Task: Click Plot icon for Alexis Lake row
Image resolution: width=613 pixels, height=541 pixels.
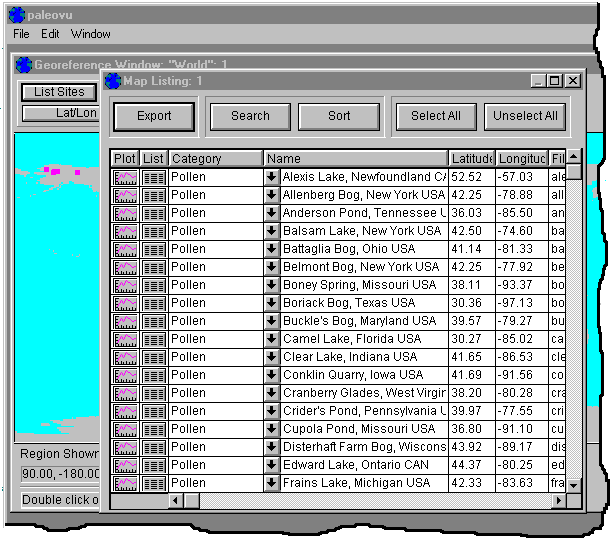Action: pos(125,177)
